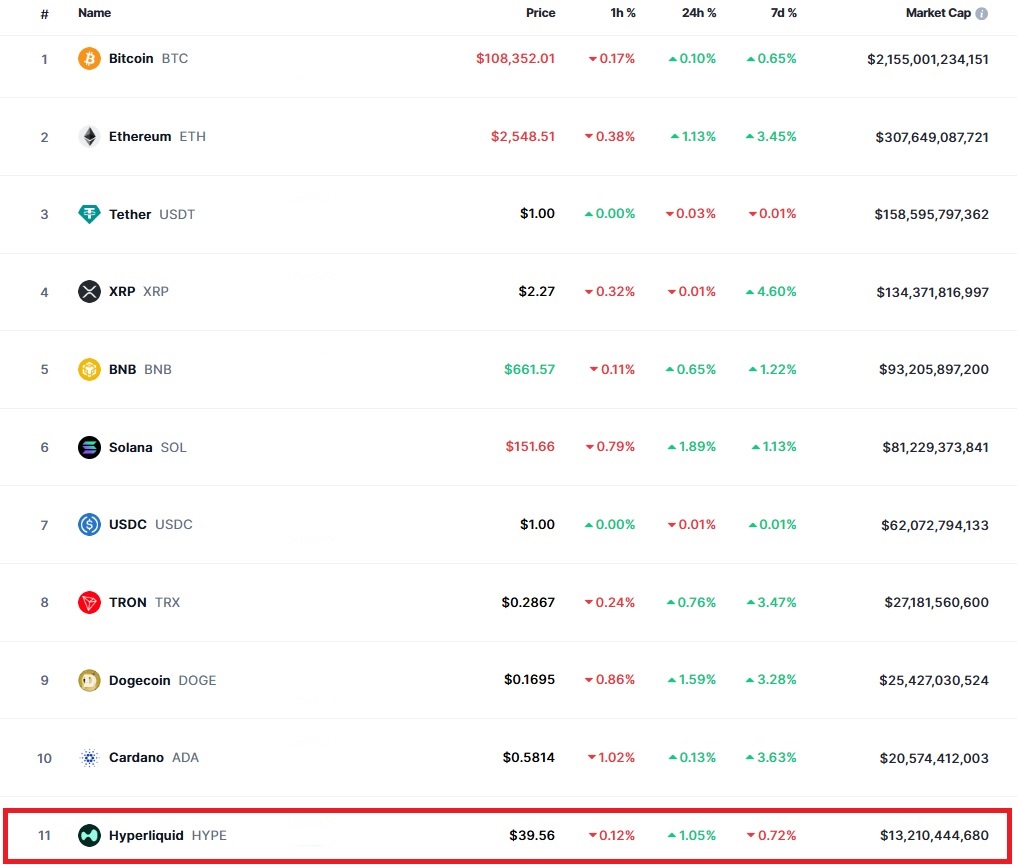This screenshot has width=1017, height=867.
Task: Click BNB market cap $93,205,897,200
Action: click(934, 369)
